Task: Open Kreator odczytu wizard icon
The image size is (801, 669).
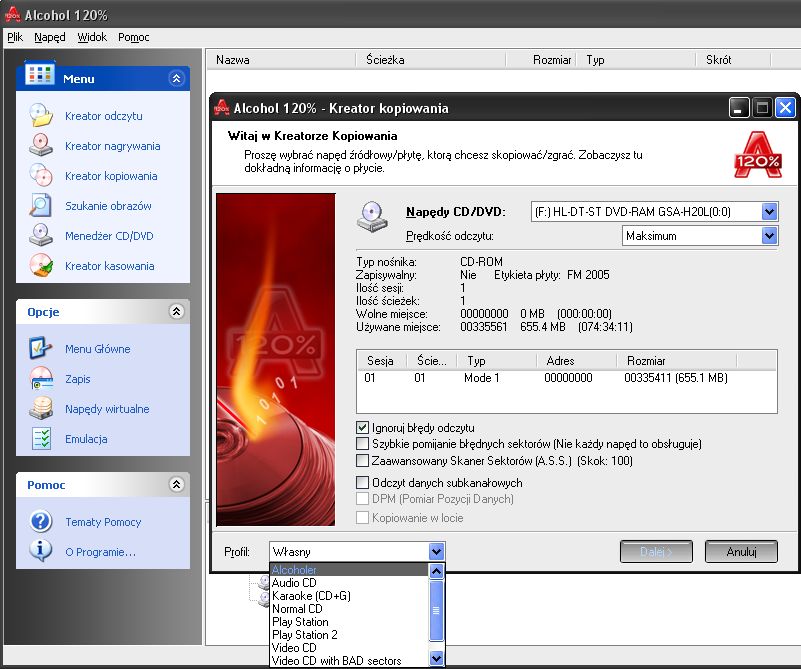Action: pyautogui.click(x=41, y=115)
